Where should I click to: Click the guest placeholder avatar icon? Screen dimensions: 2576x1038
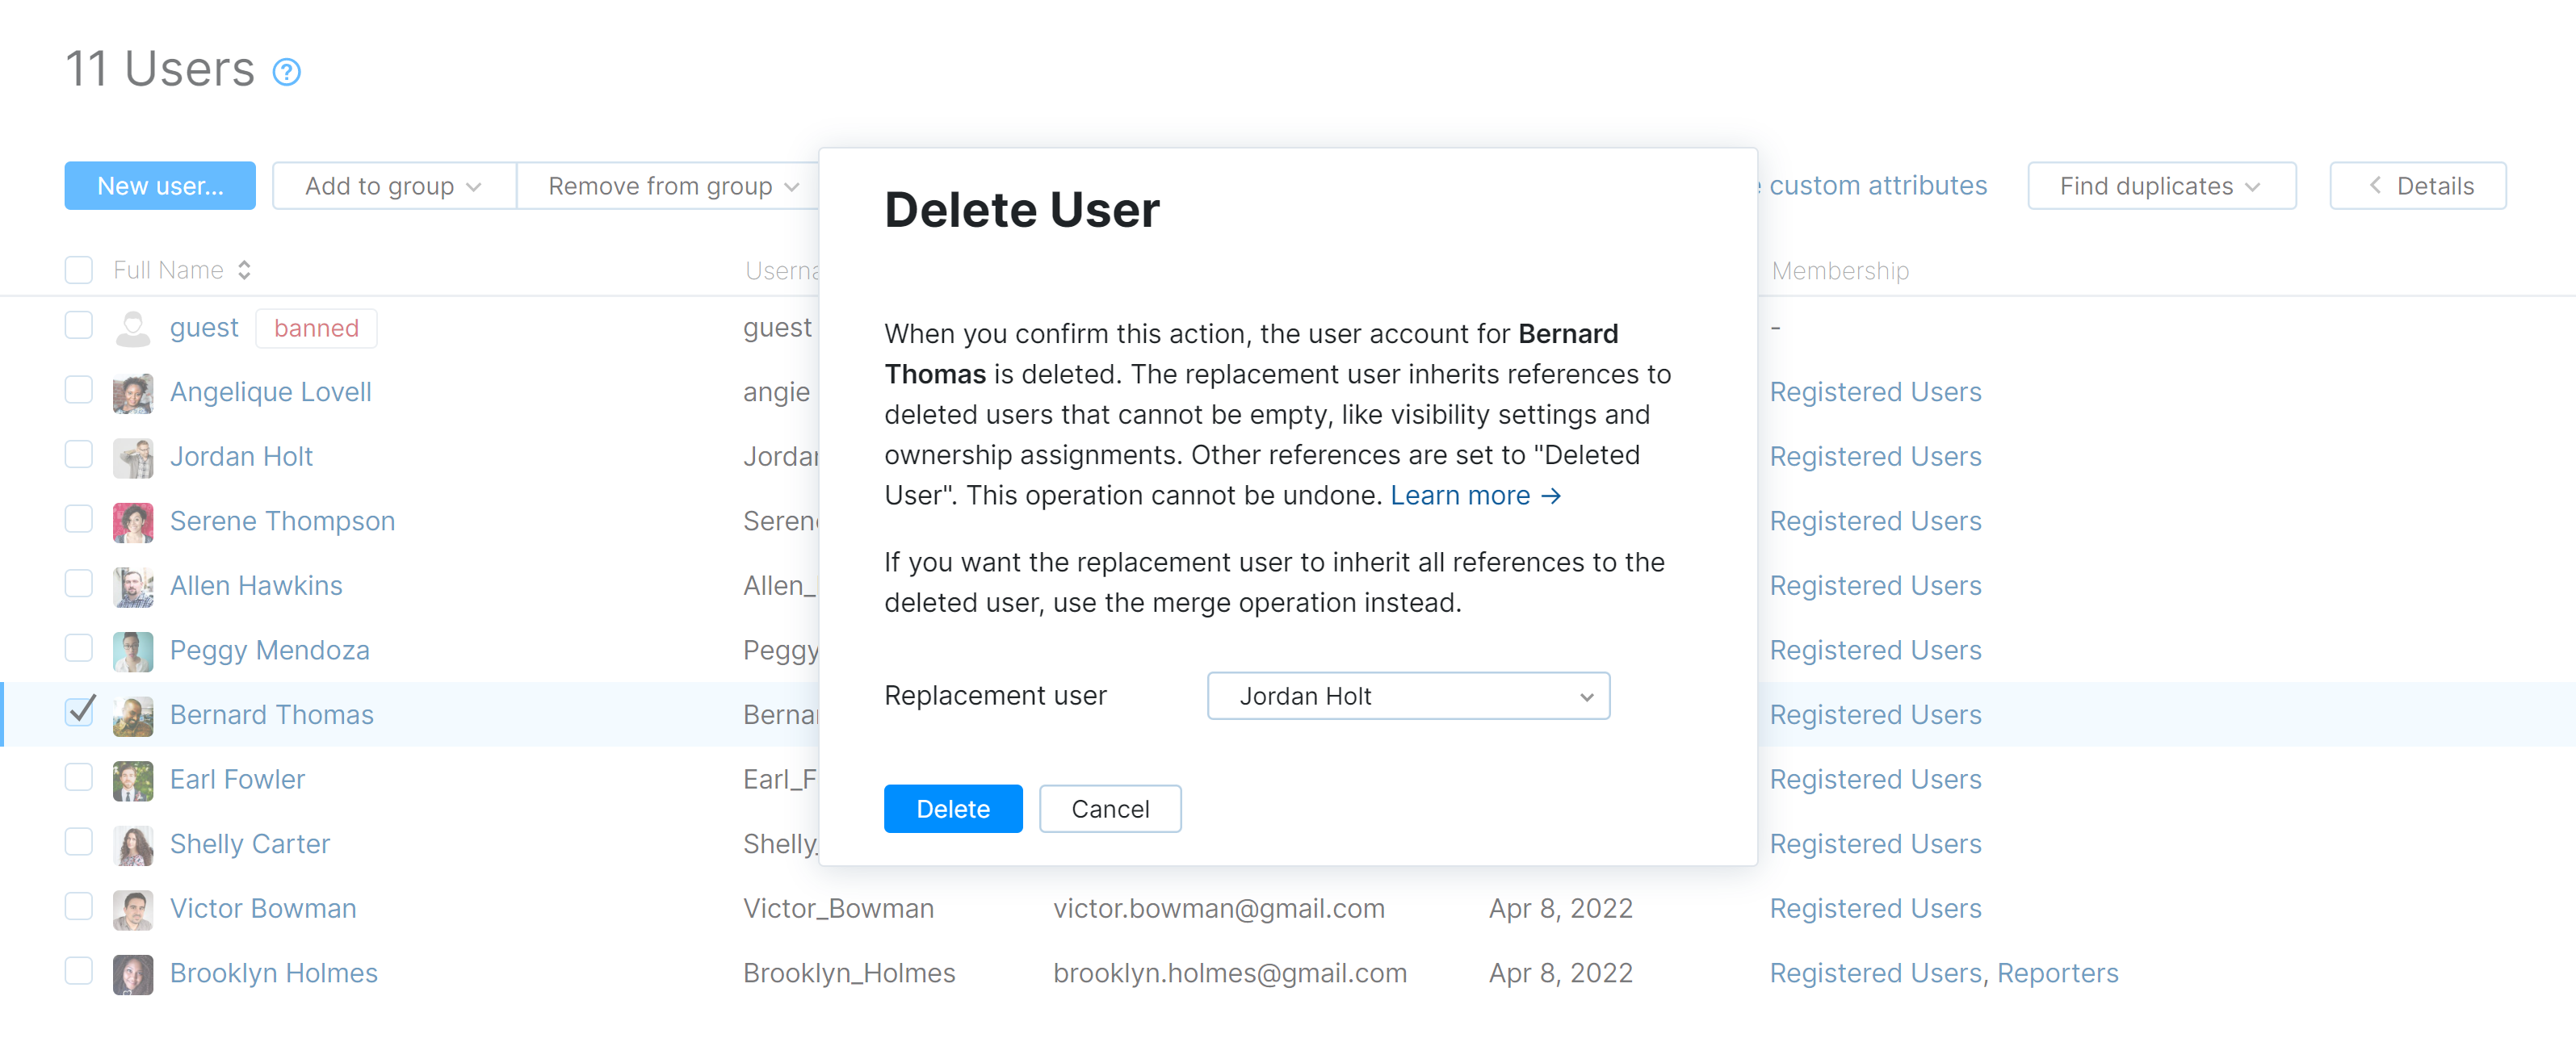pos(133,327)
